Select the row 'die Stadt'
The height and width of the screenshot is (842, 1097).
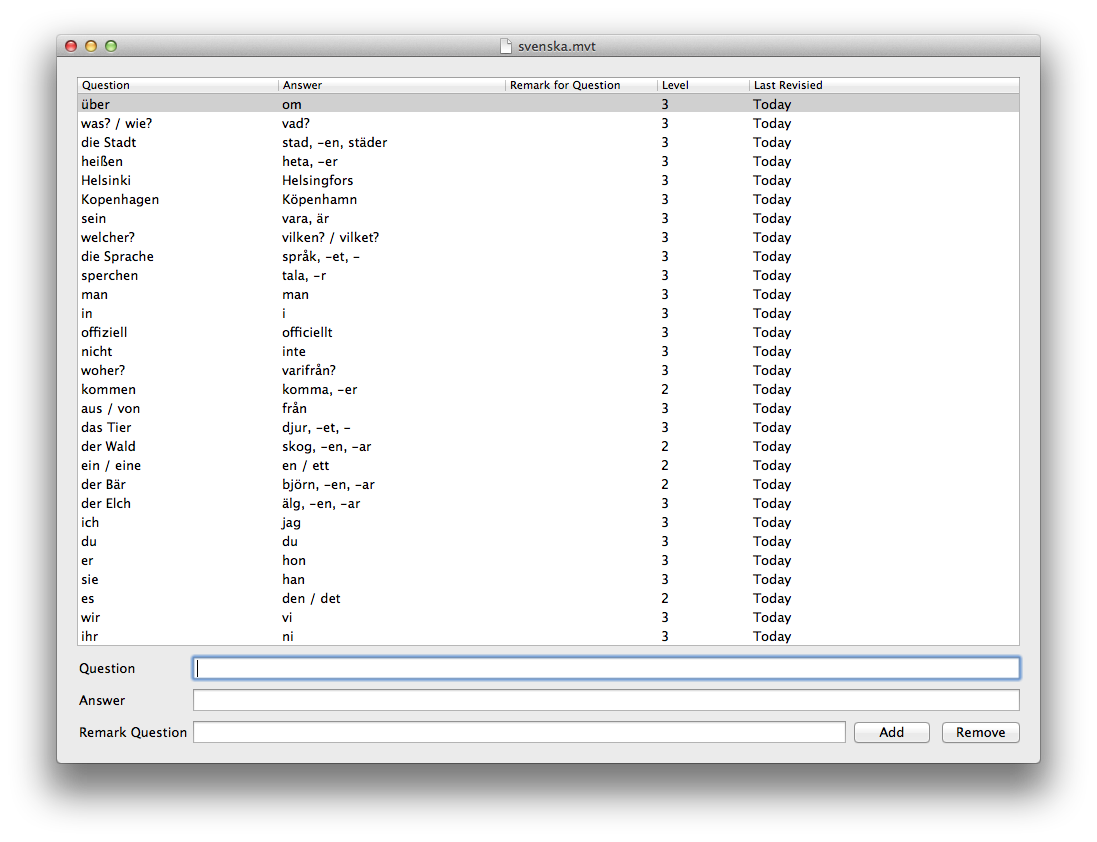pos(548,142)
